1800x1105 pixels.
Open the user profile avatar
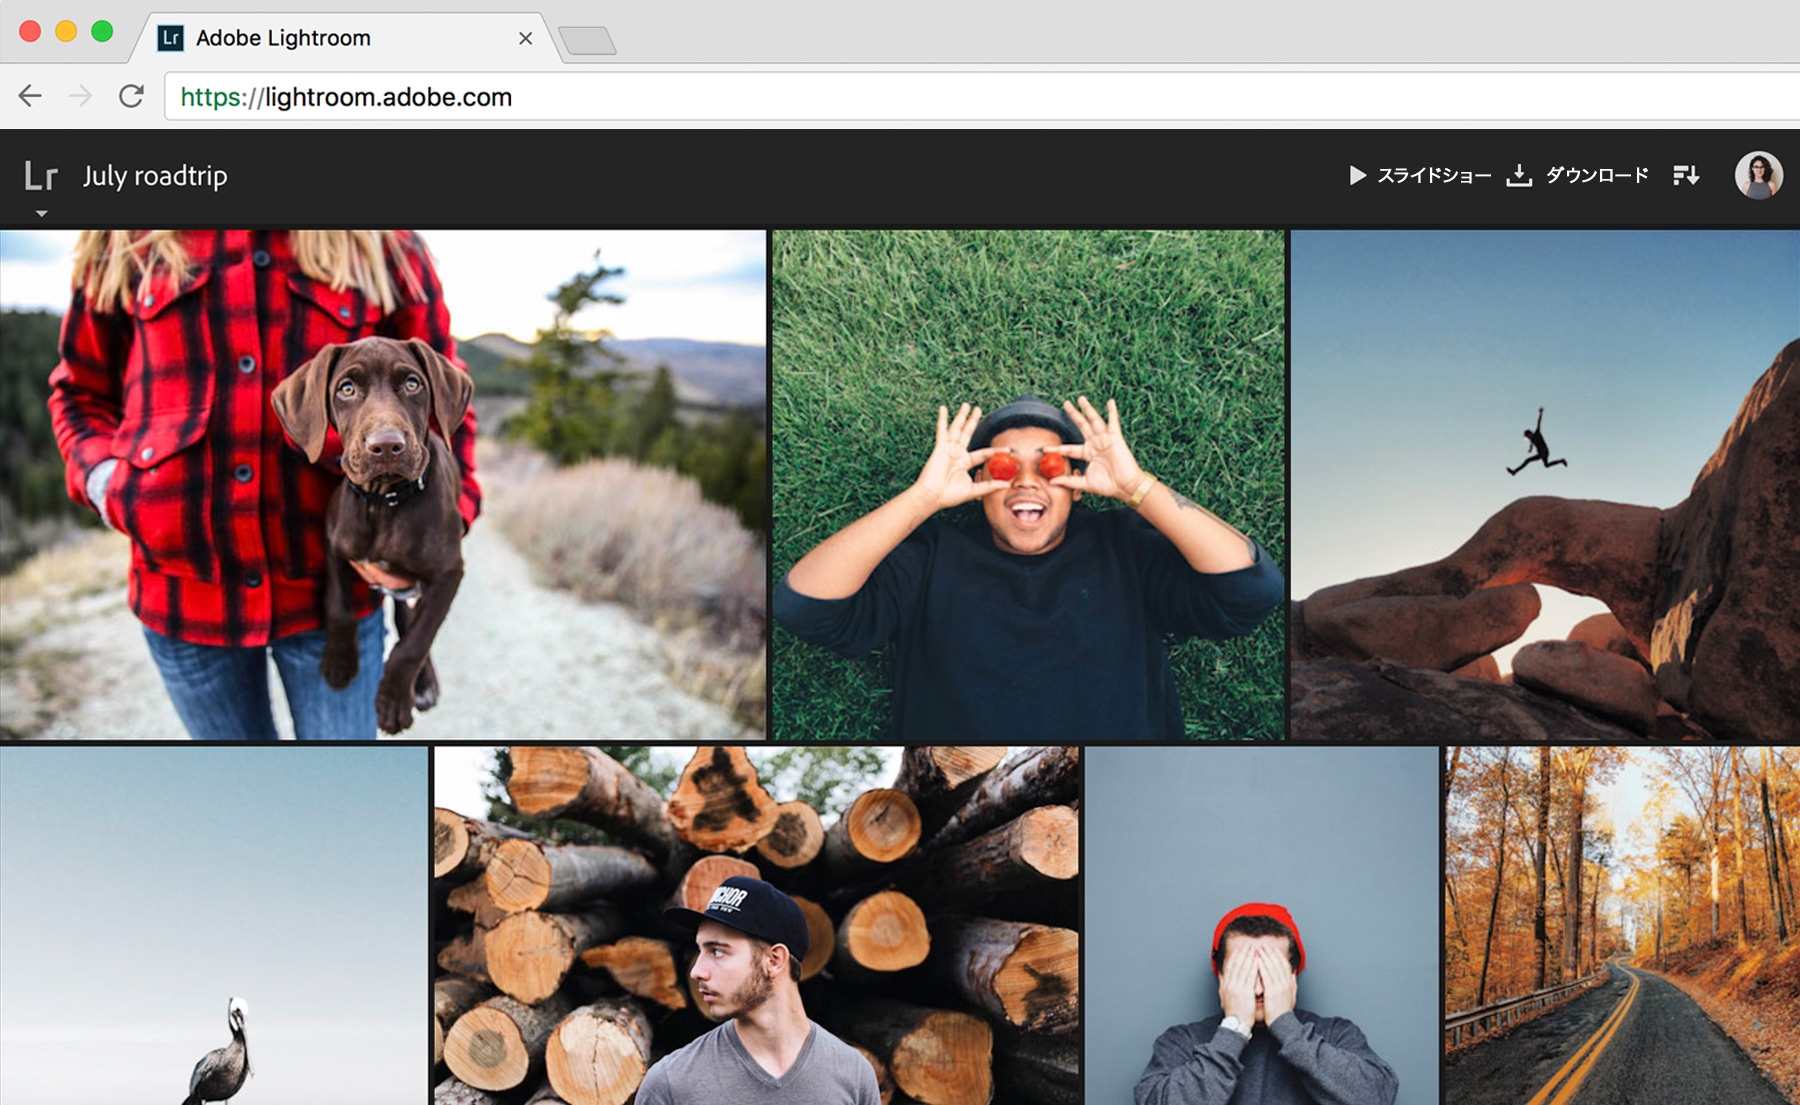(x=1758, y=175)
